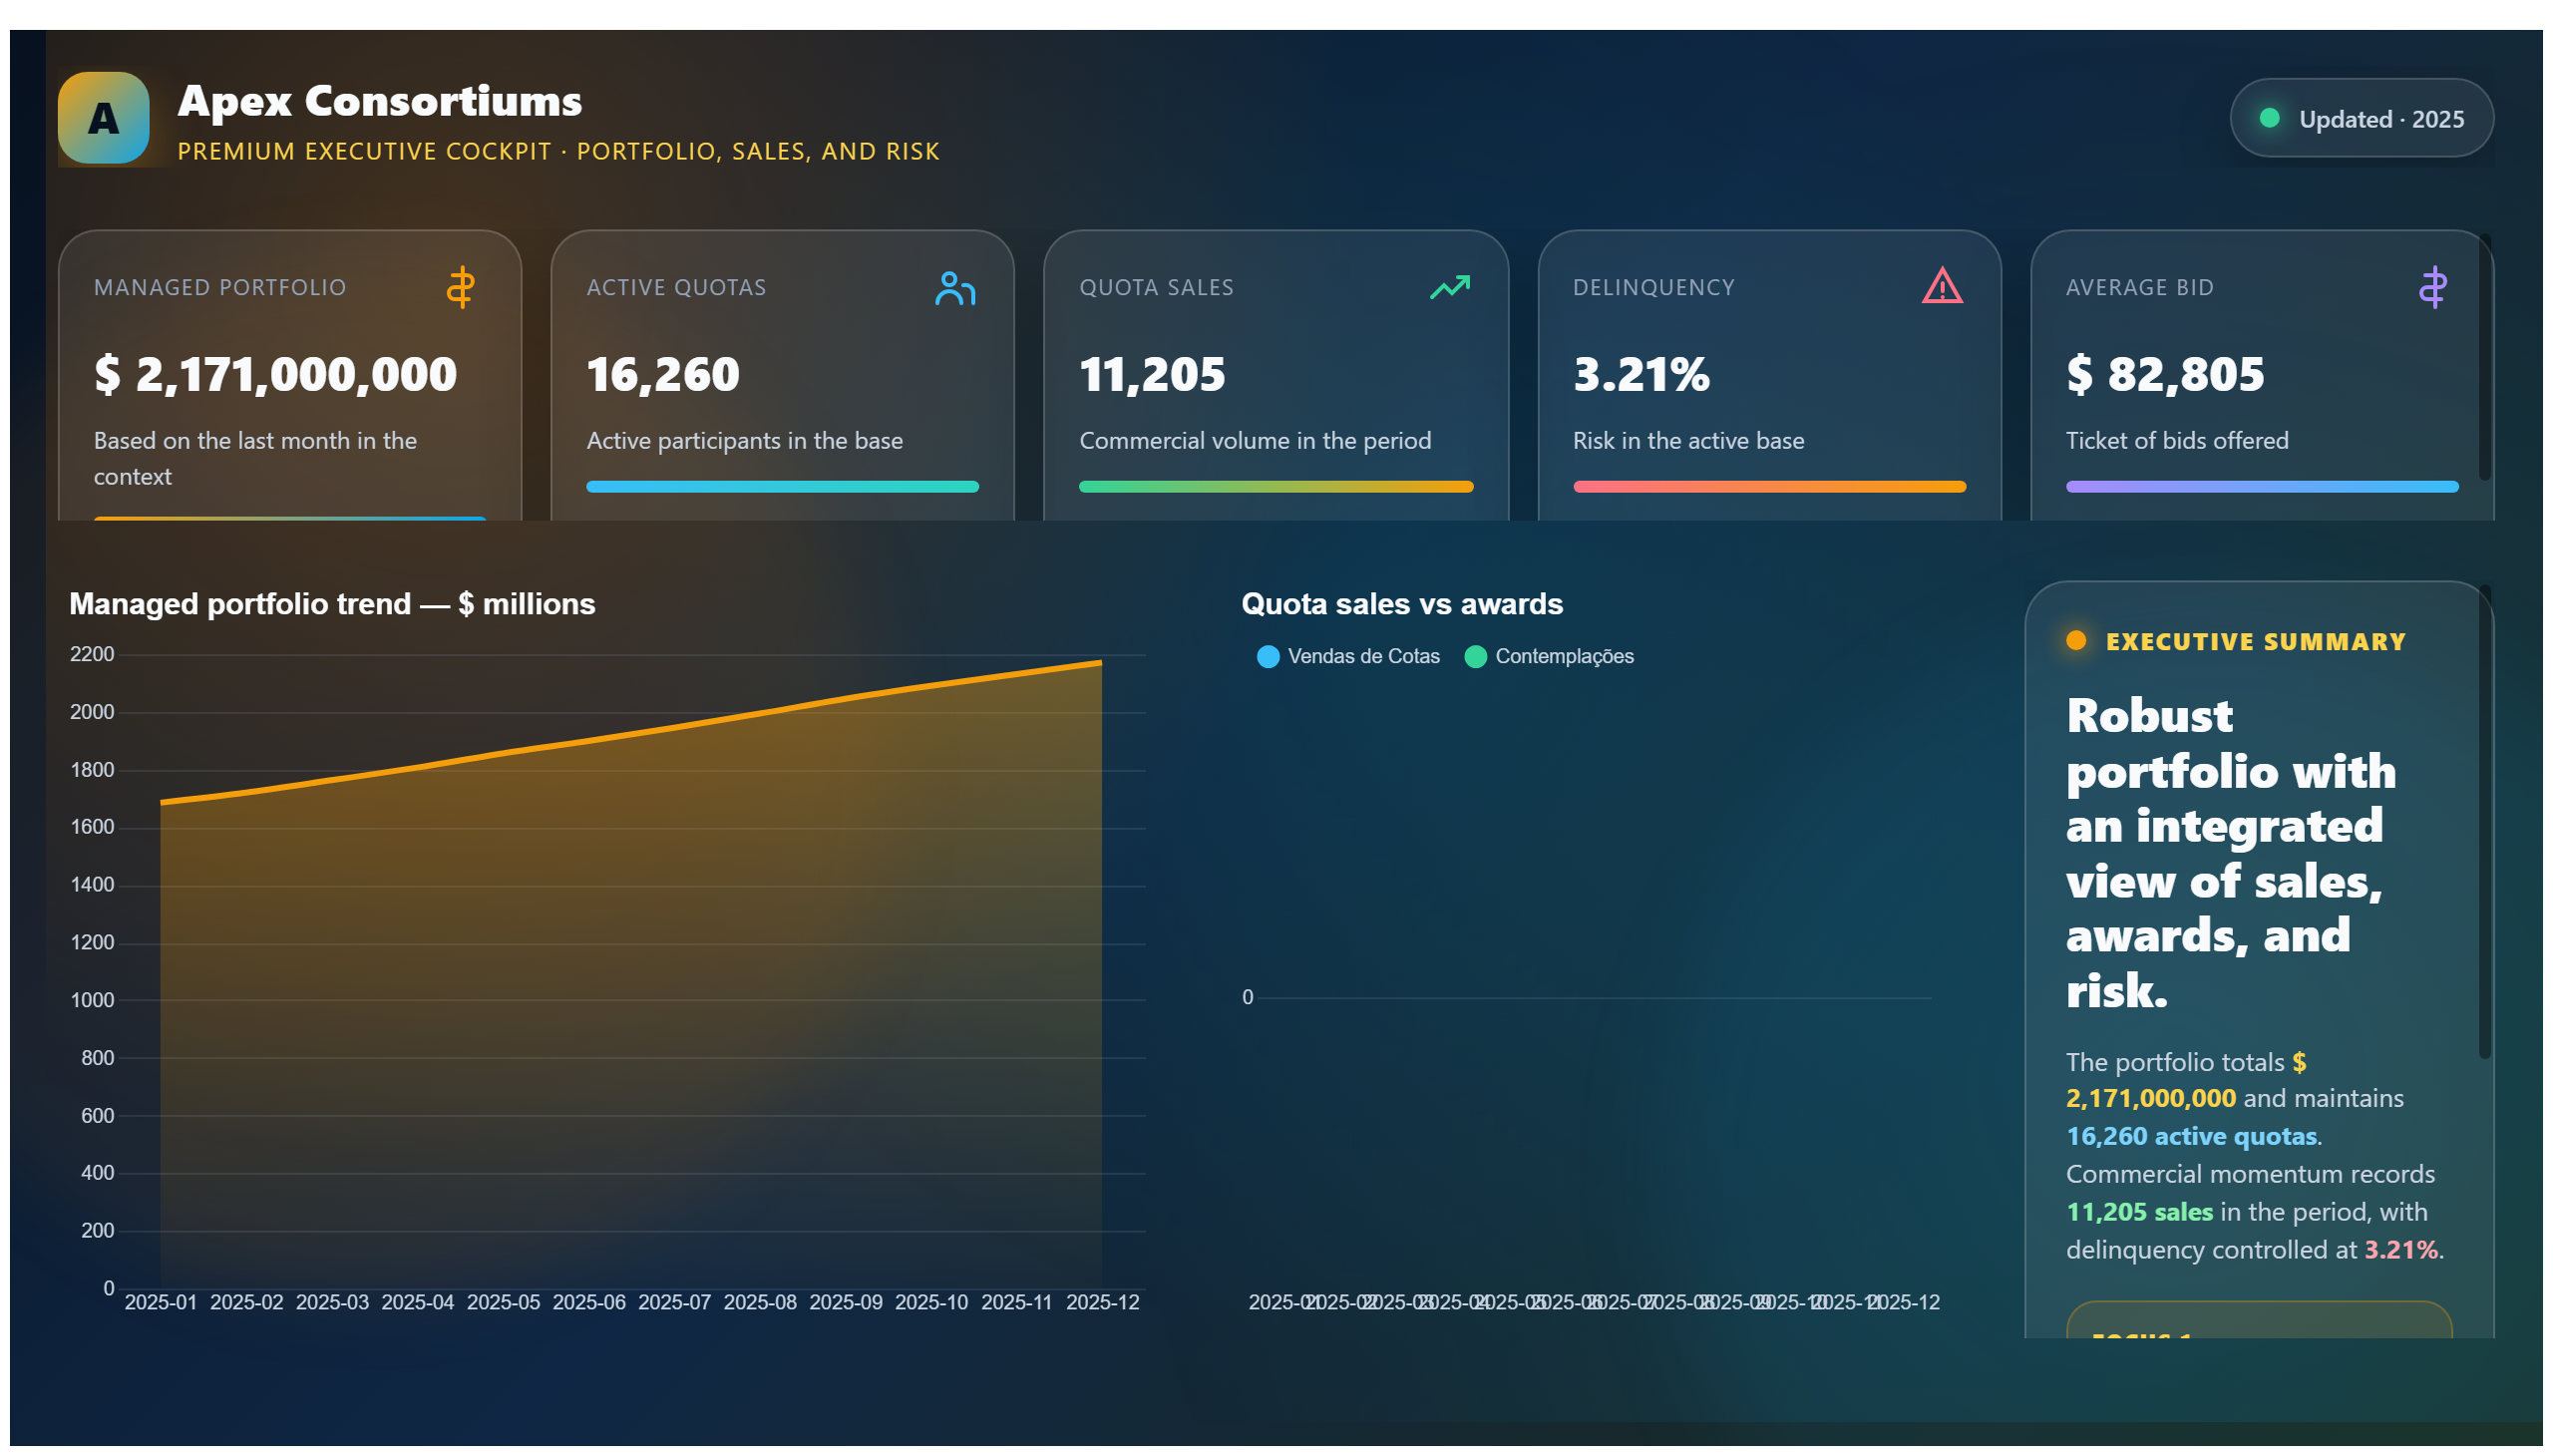This screenshot has width=2553, height=1456.
Task: Click '16,260 active quotas' summary highlight
Action: click(2190, 1136)
